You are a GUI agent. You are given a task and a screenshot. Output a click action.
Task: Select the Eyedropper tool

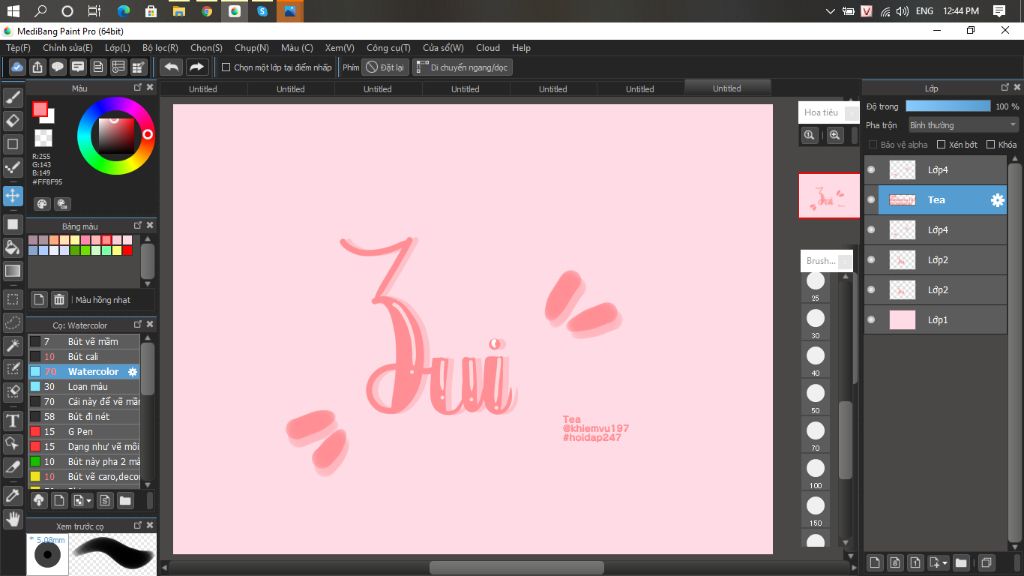pos(12,496)
